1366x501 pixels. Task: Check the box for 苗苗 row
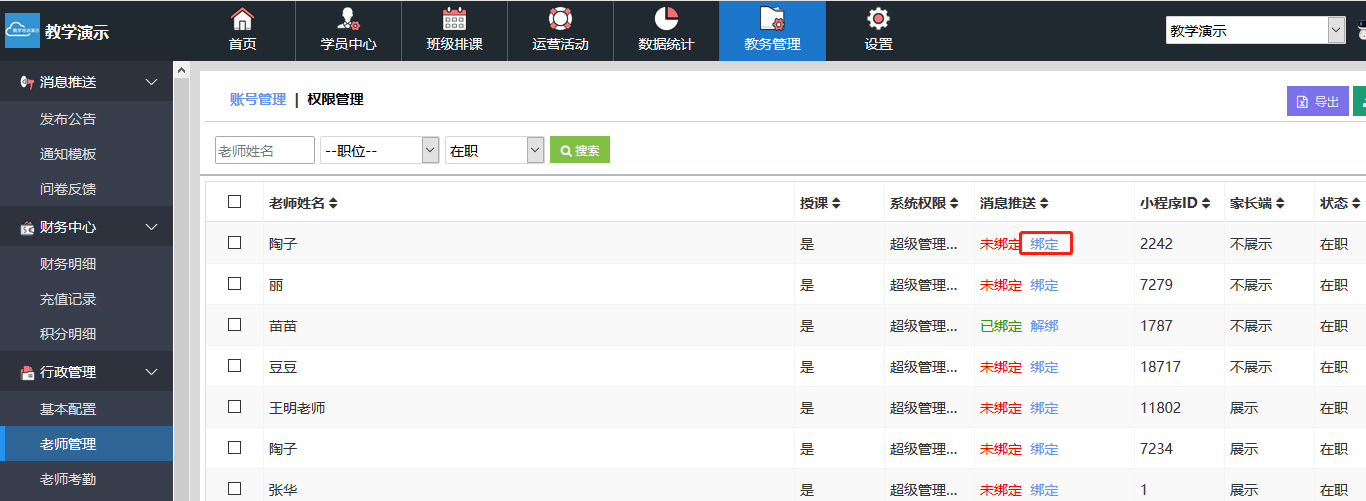235,325
